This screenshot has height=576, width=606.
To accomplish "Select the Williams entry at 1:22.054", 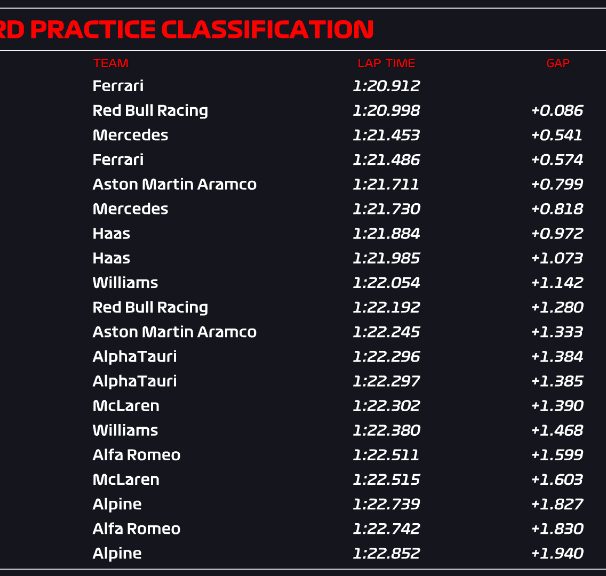I will 125,283.
